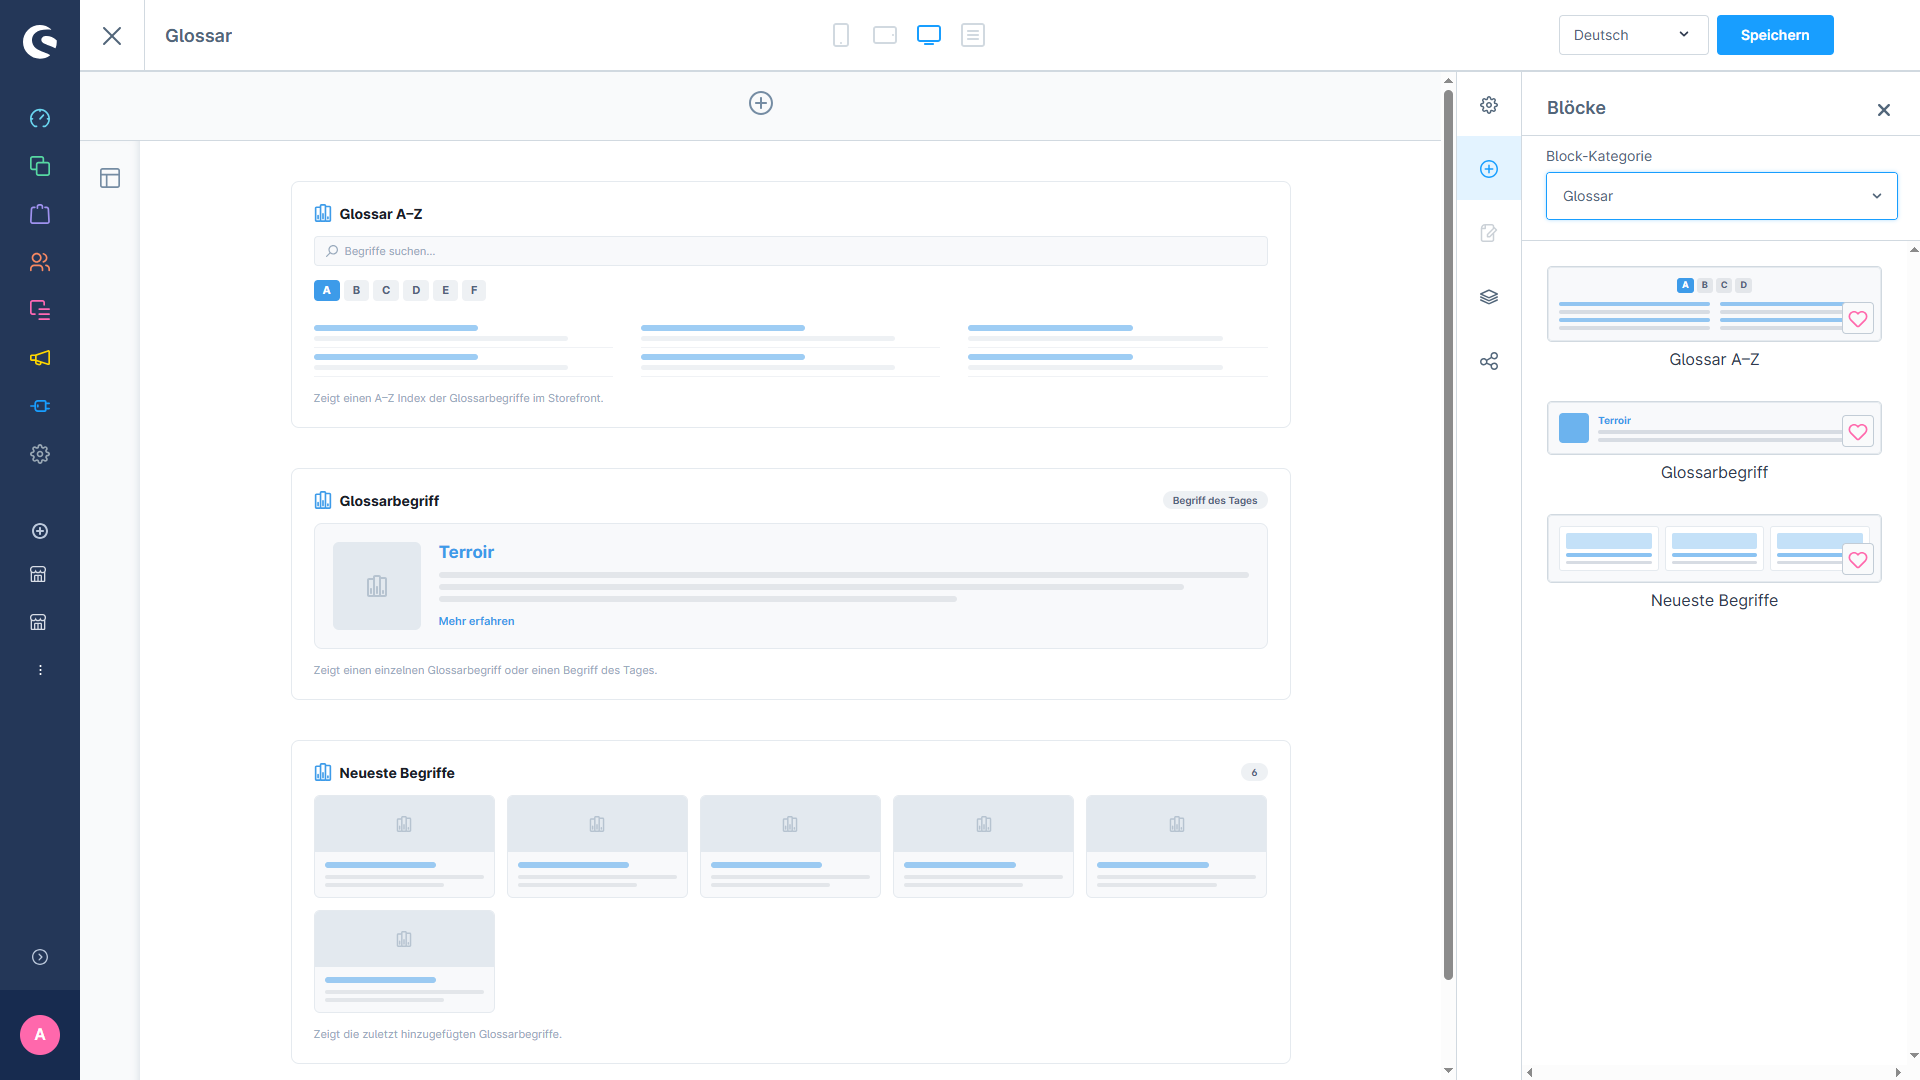Expand the sidebar with the arrow circle icon
Image resolution: width=1920 pixels, height=1080 pixels.
[x=40, y=957]
